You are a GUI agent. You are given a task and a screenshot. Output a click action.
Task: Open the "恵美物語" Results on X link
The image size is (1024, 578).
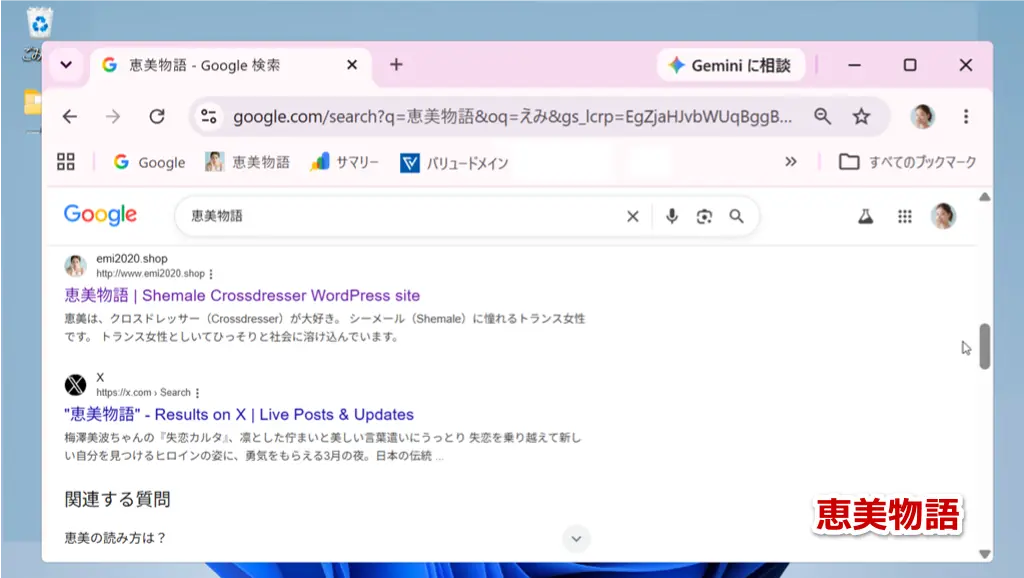(239, 415)
